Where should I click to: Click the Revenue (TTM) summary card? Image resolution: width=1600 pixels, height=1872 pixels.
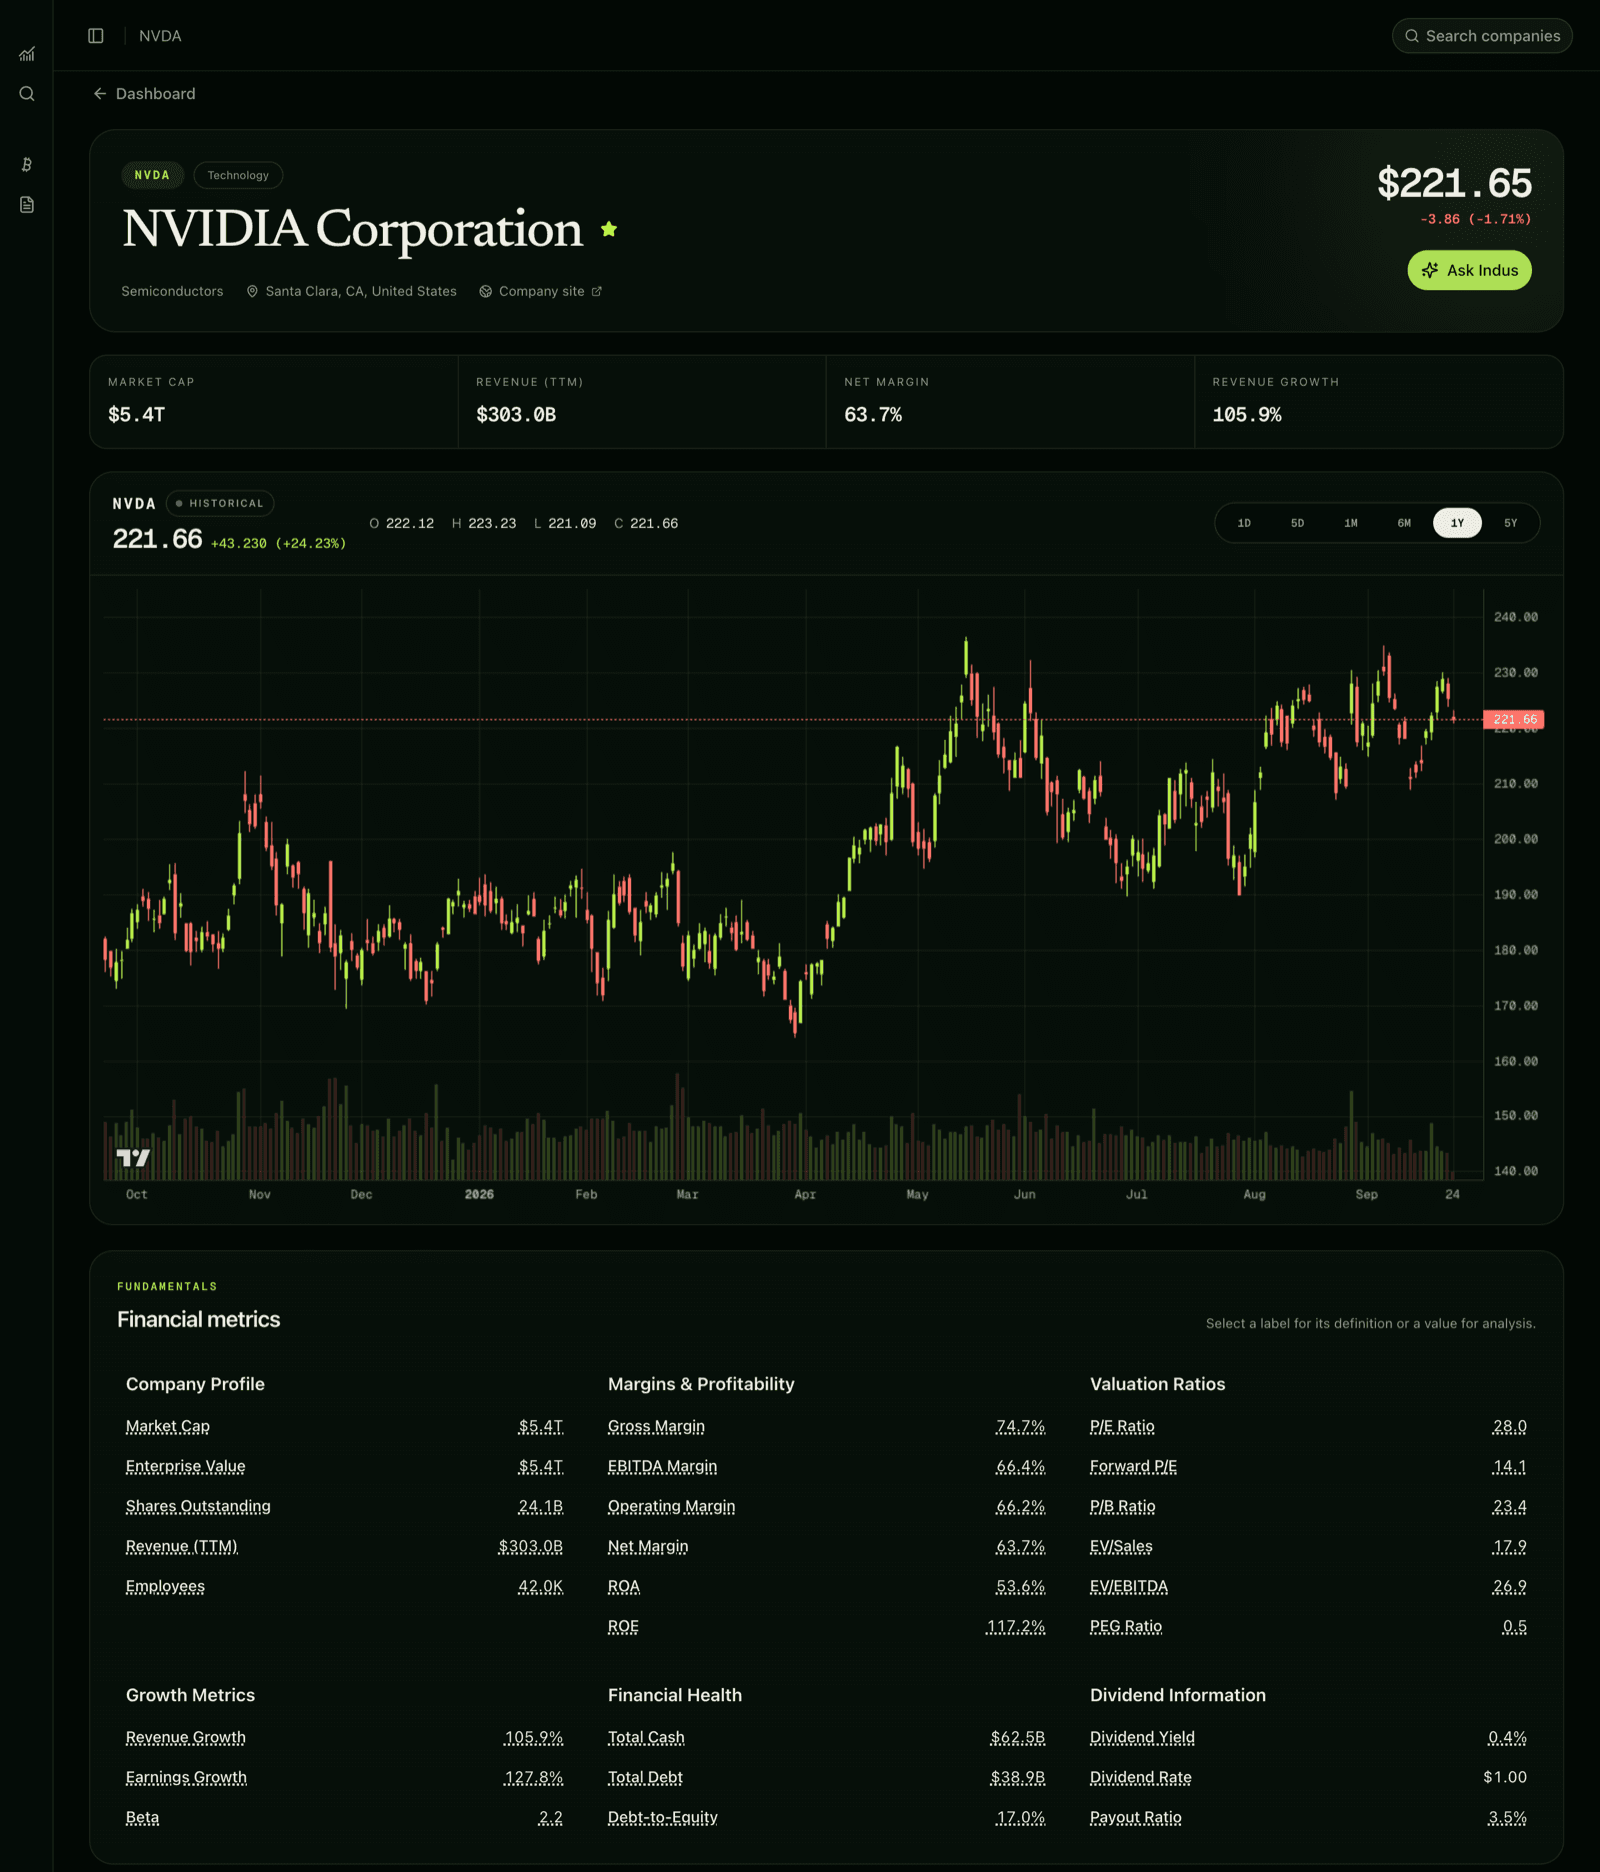[642, 402]
